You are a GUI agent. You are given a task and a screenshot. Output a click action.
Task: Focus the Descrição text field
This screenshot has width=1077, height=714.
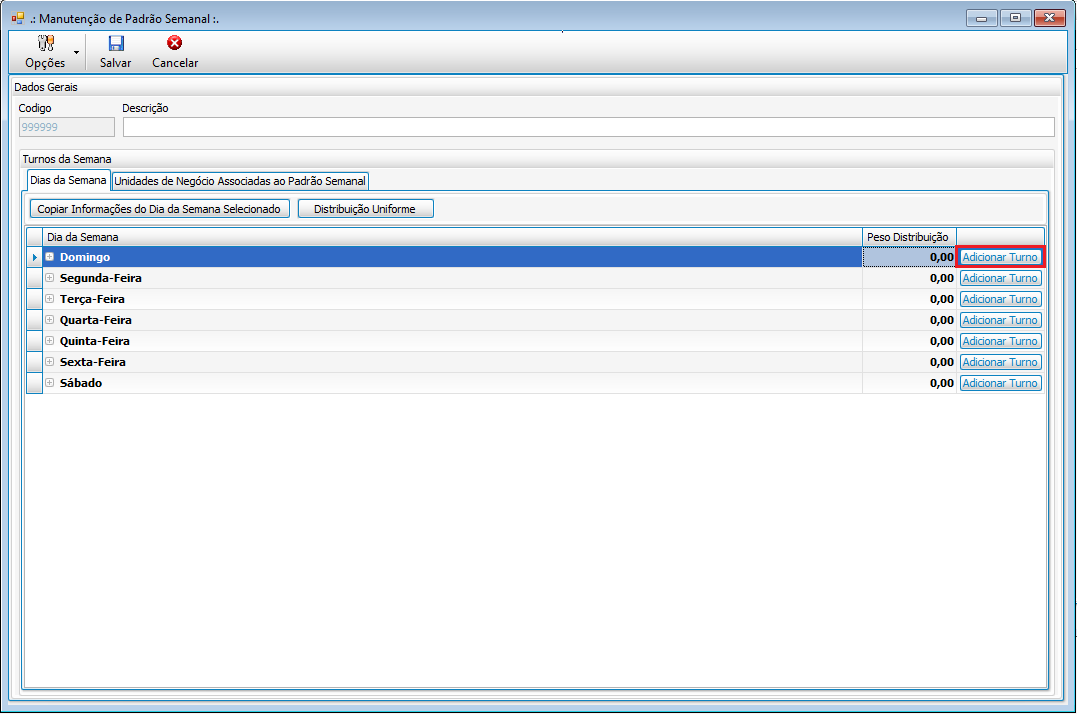click(589, 127)
